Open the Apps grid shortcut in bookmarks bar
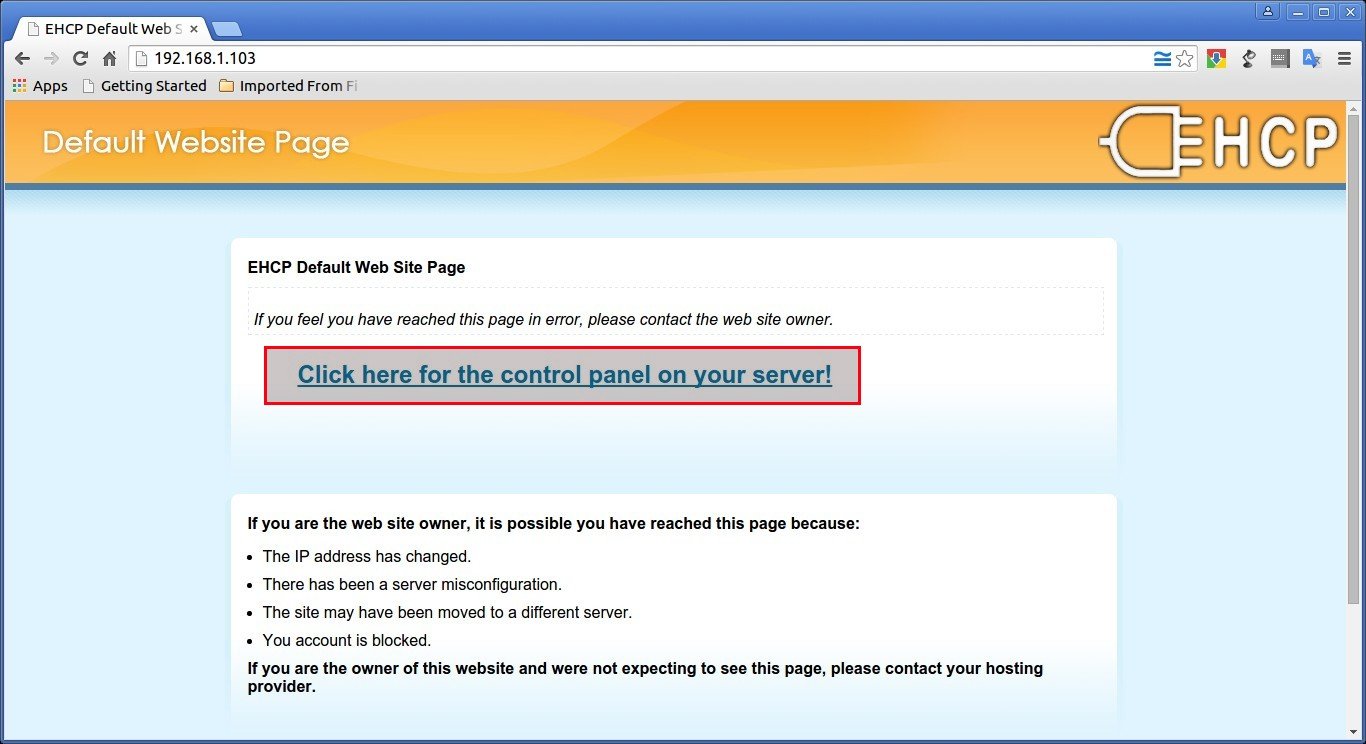1366x744 pixels. pos(40,86)
